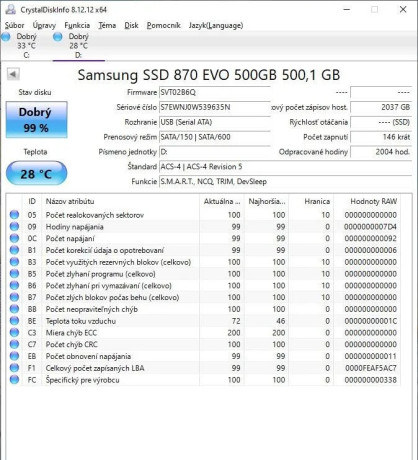Open the Téma menu
The height and width of the screenshot is (460, 418).
coord(107,25)
